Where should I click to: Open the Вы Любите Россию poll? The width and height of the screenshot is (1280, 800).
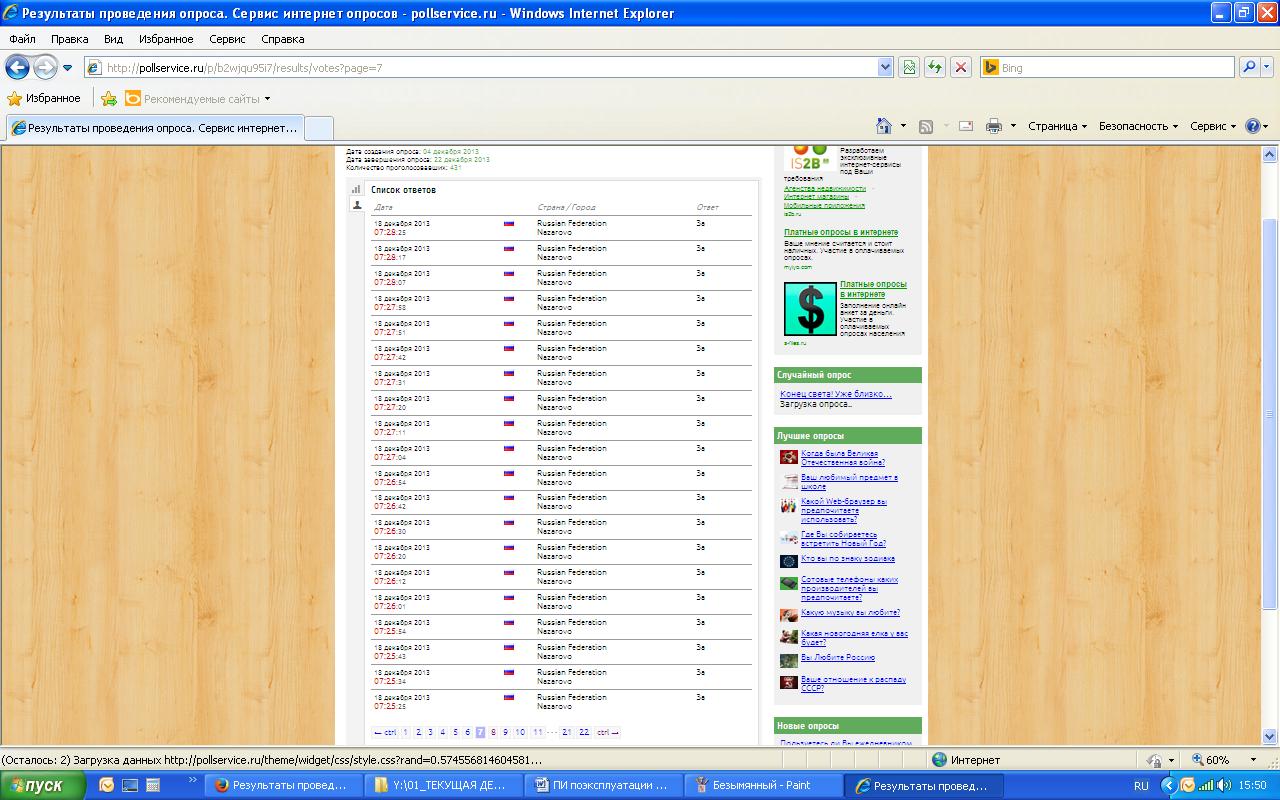click(x=838, y=658)
